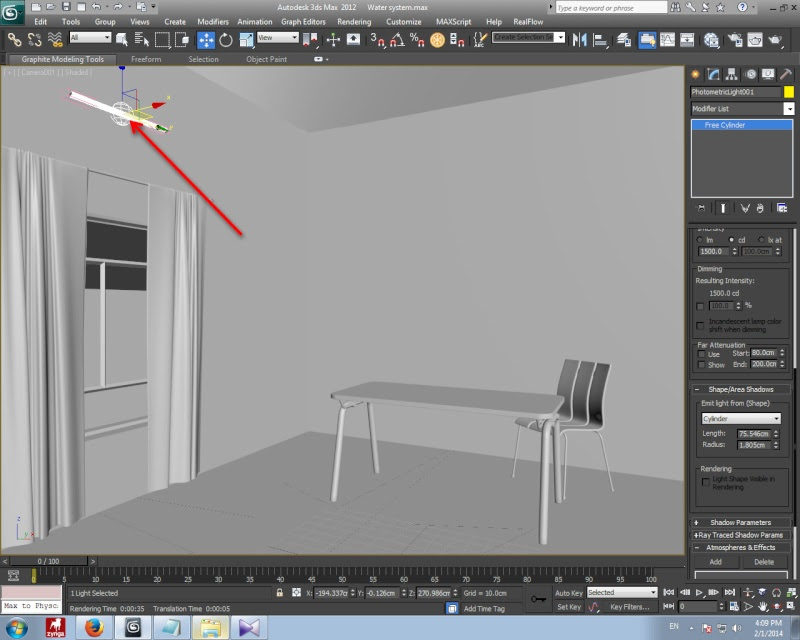This screenshot has height=640, width=800.
Task: Toggle Auto Key mode
Action: click(x=568, y=593)
